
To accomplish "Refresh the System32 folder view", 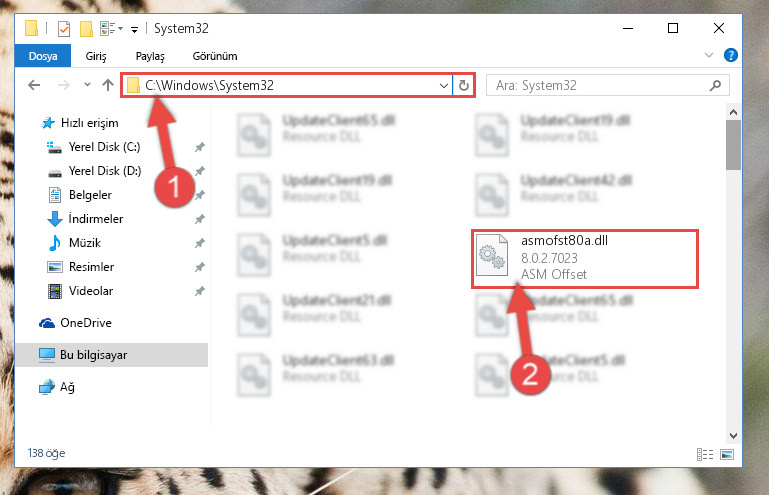I will pyautogui.click(x=463, y=86).
